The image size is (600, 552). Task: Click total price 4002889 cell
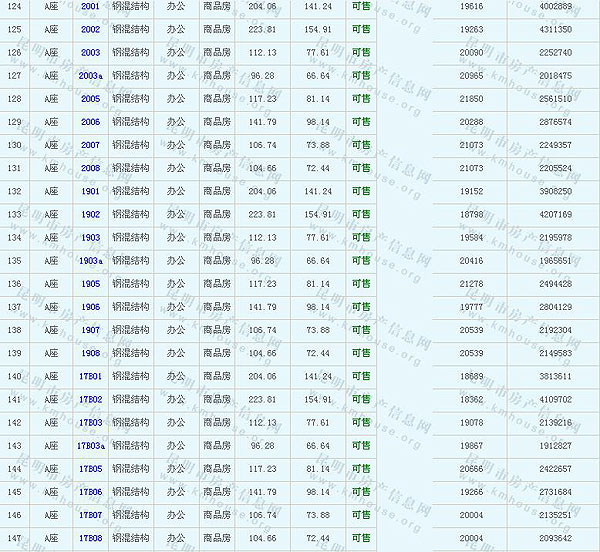555,6
